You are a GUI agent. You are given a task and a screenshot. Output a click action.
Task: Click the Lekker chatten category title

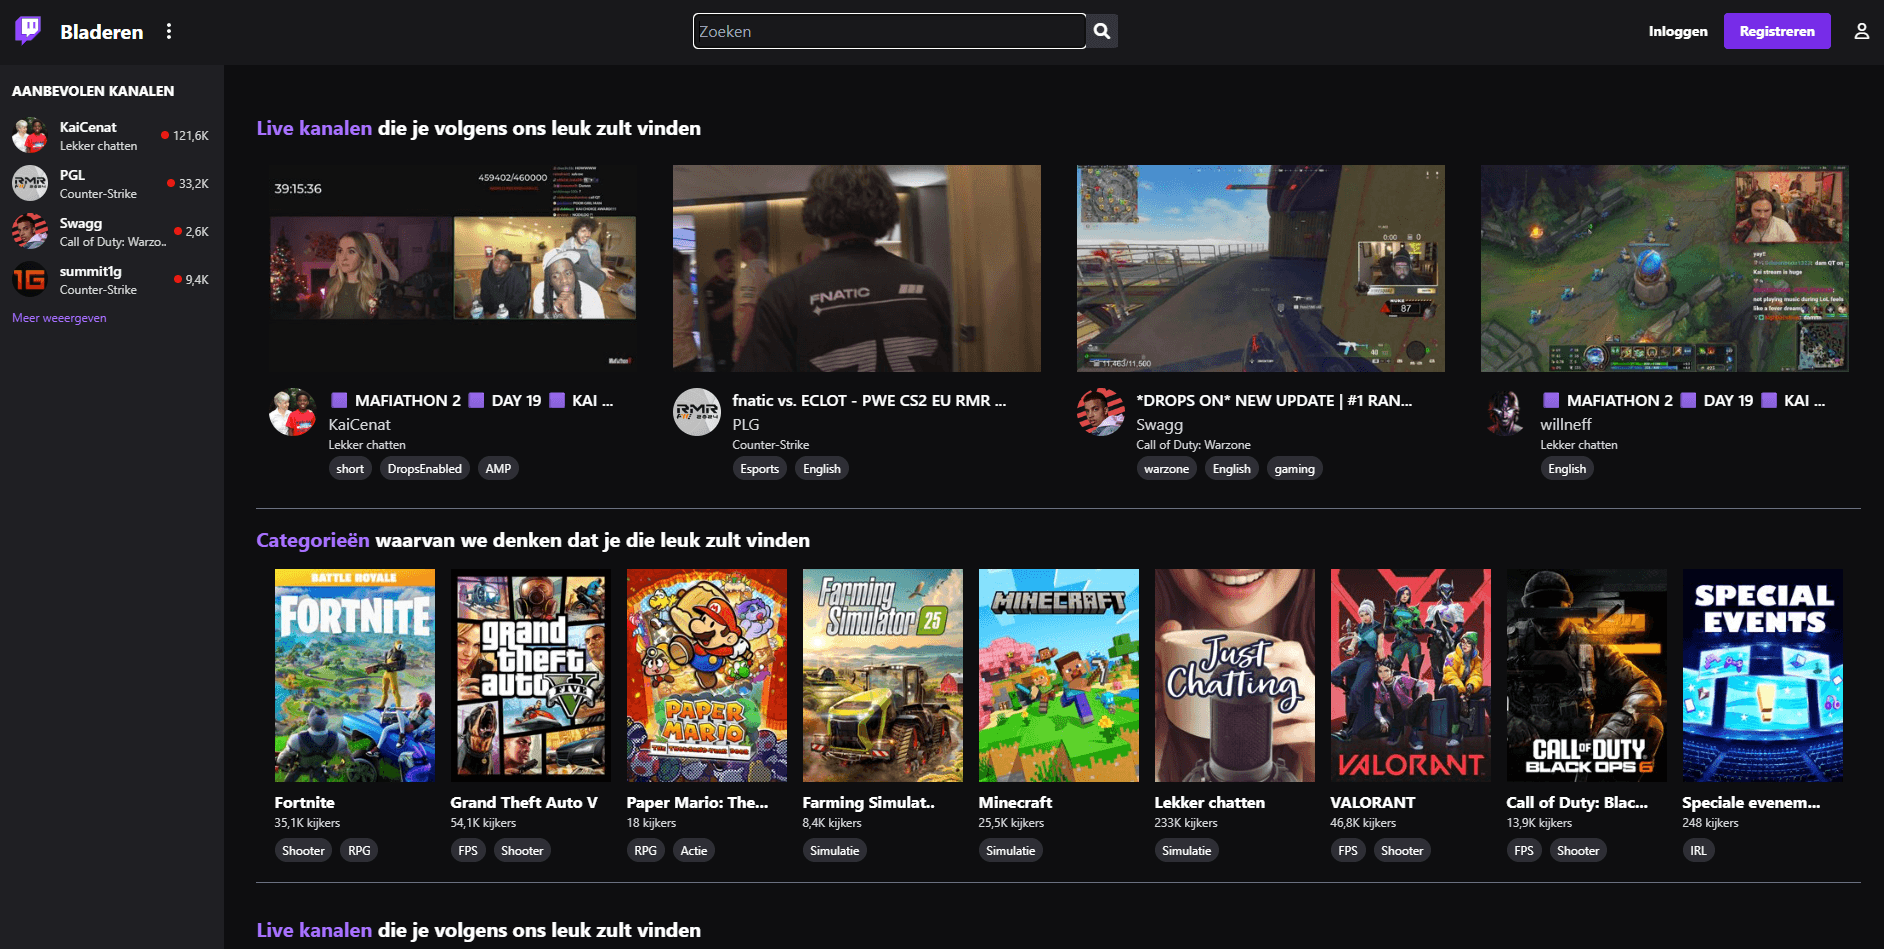(x=1210, y=802)
